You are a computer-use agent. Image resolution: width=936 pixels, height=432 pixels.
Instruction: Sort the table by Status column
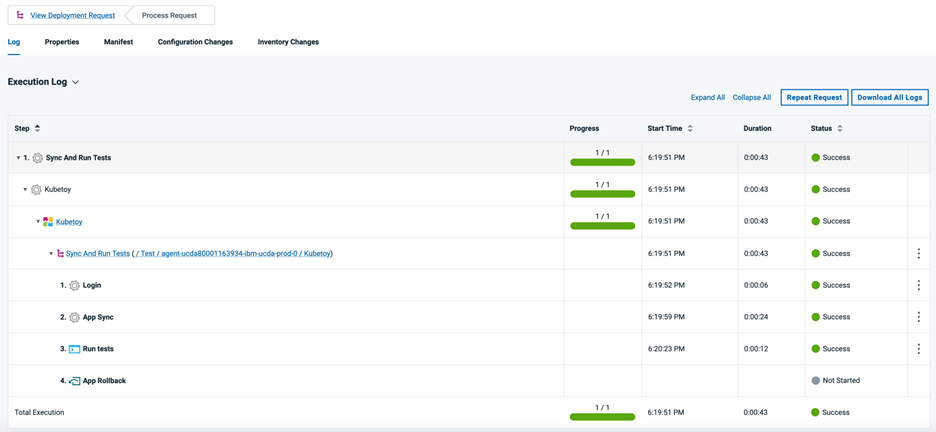pos(840,128)
